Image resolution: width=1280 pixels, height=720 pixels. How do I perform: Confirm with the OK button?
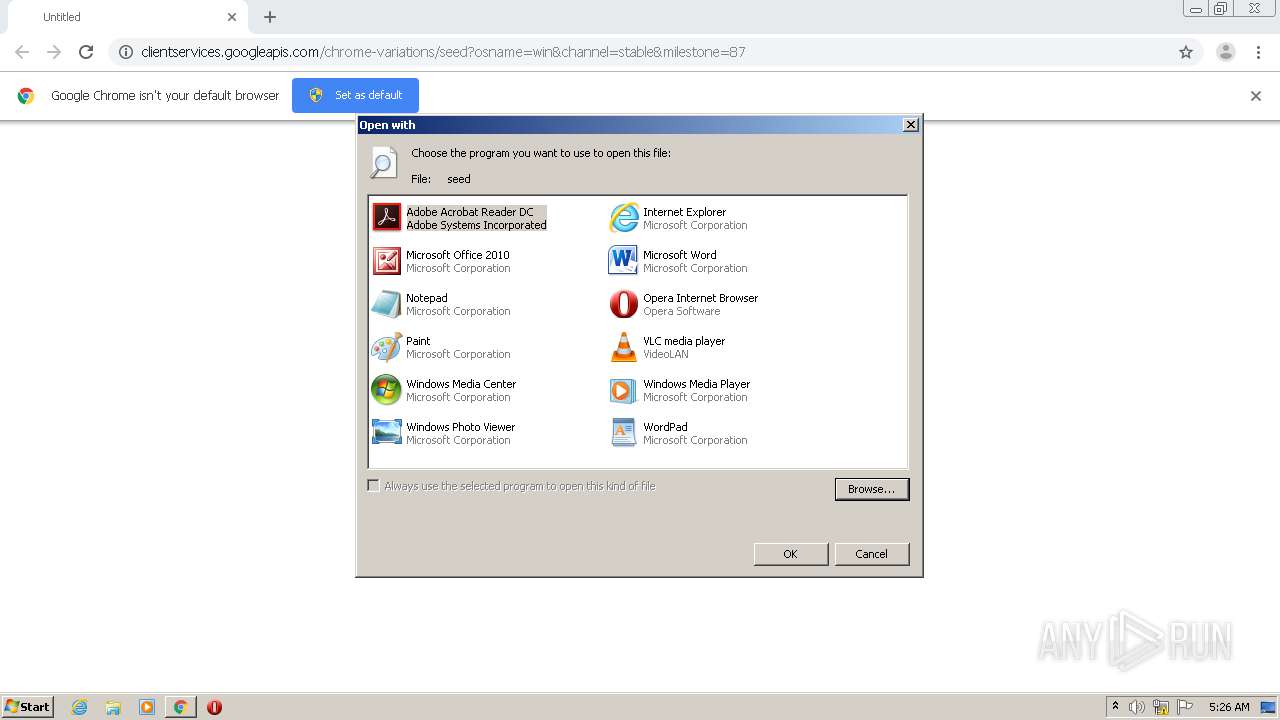click(790, 554)
